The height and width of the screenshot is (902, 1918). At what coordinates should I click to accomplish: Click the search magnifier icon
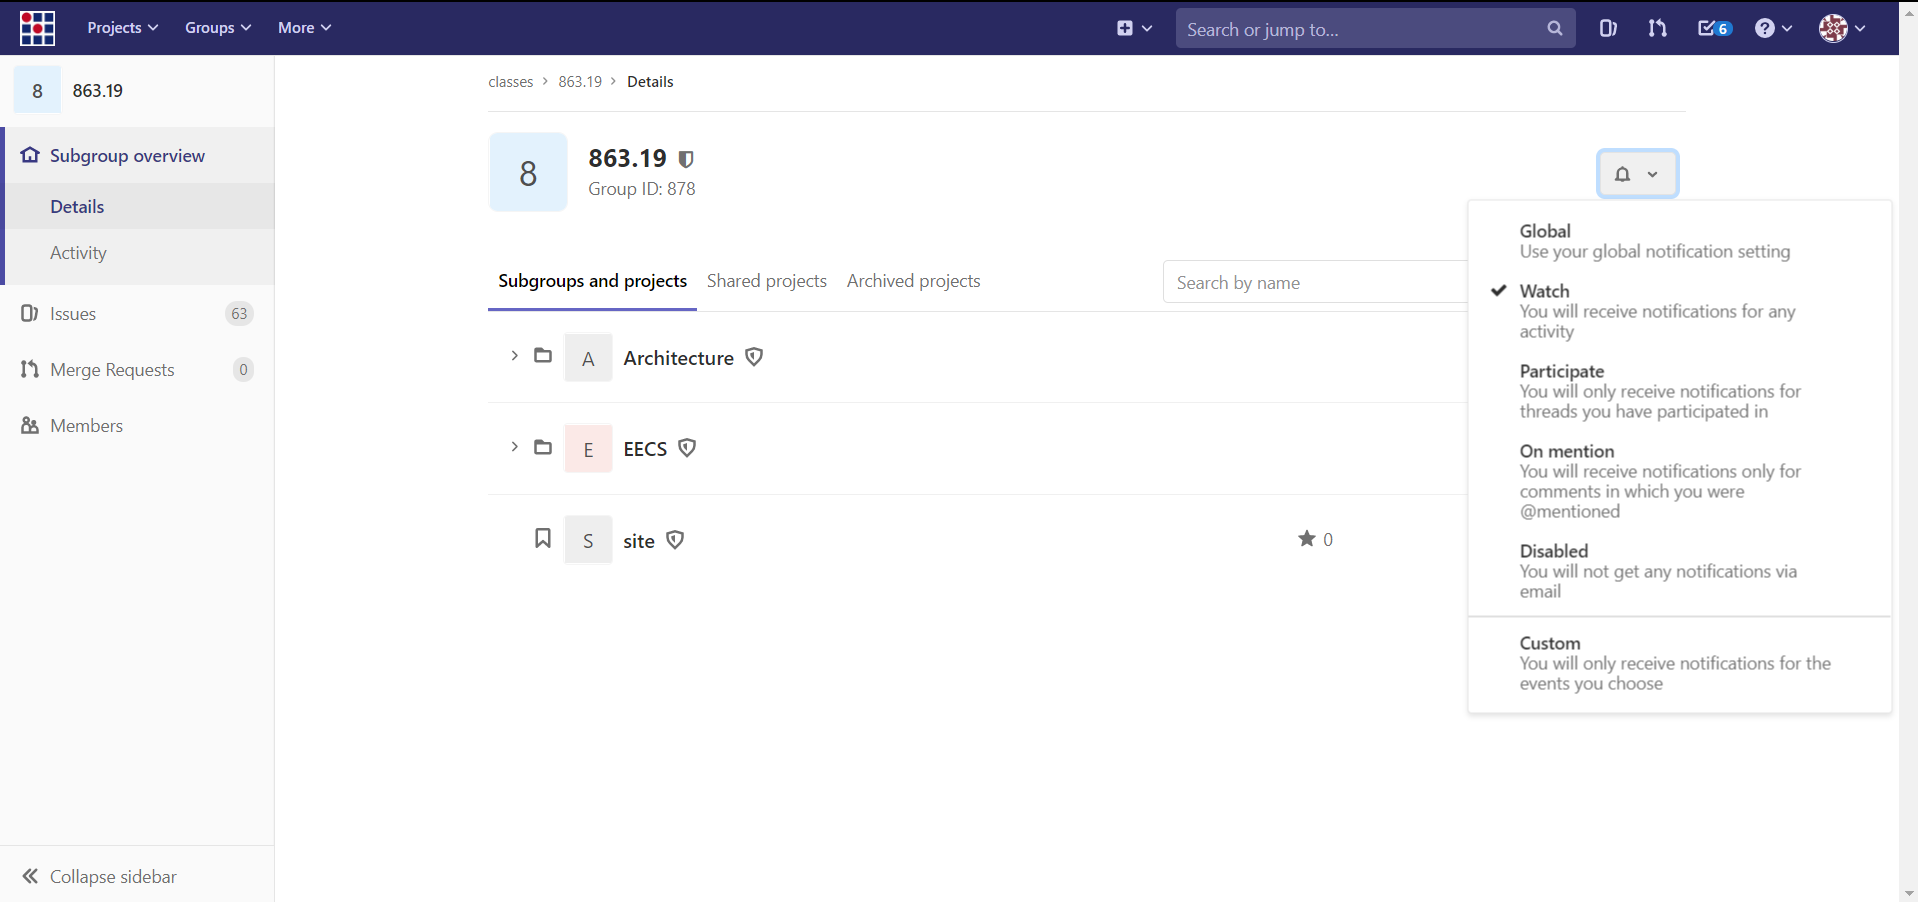click(1554, 28)
